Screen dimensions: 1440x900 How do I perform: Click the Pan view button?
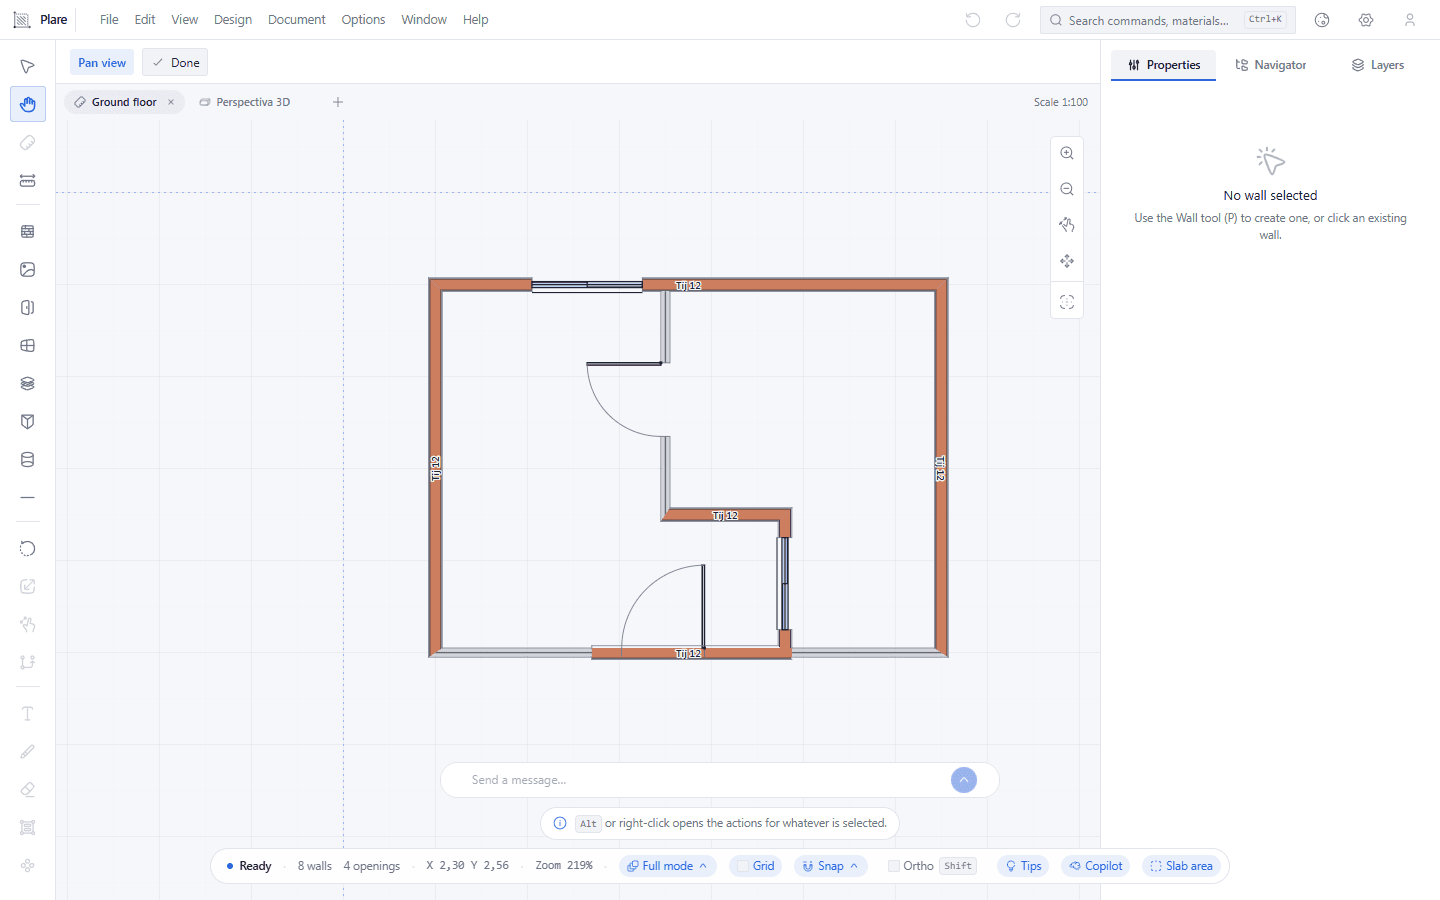coord(102,63)
